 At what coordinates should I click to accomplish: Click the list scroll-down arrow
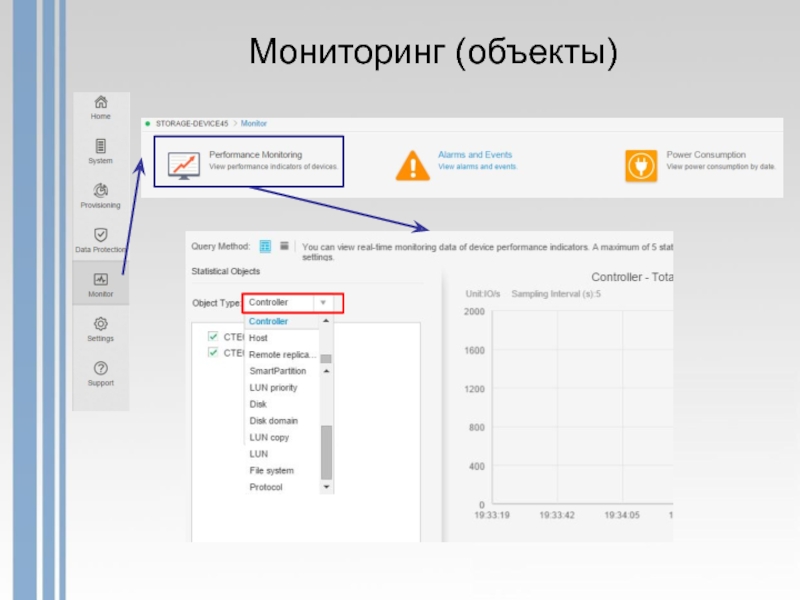click(x=326, y=487)
